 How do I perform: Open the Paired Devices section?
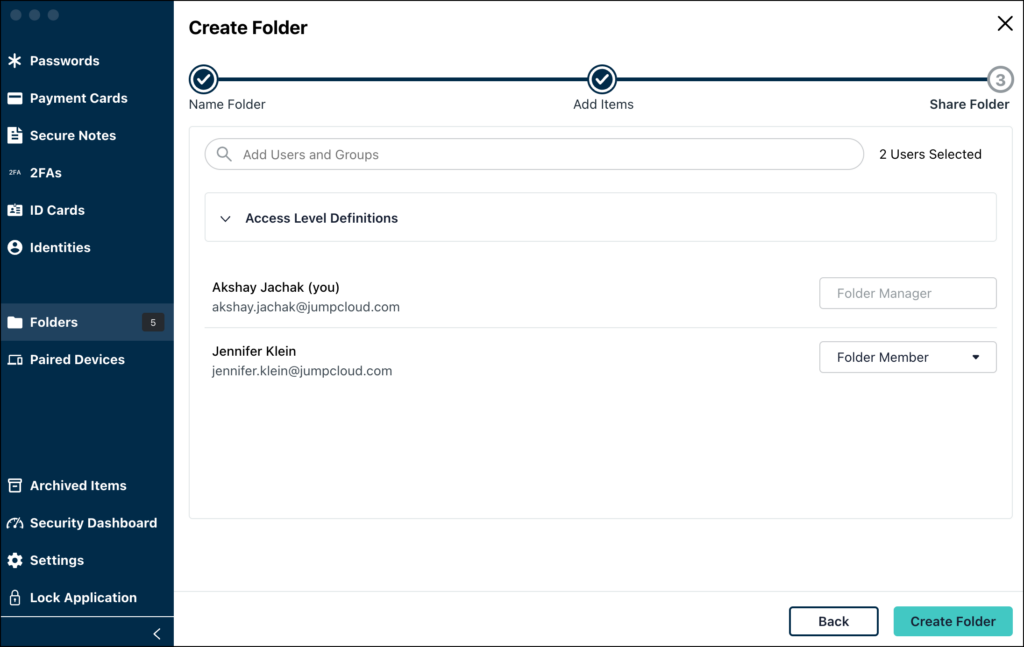pos(77,359)
